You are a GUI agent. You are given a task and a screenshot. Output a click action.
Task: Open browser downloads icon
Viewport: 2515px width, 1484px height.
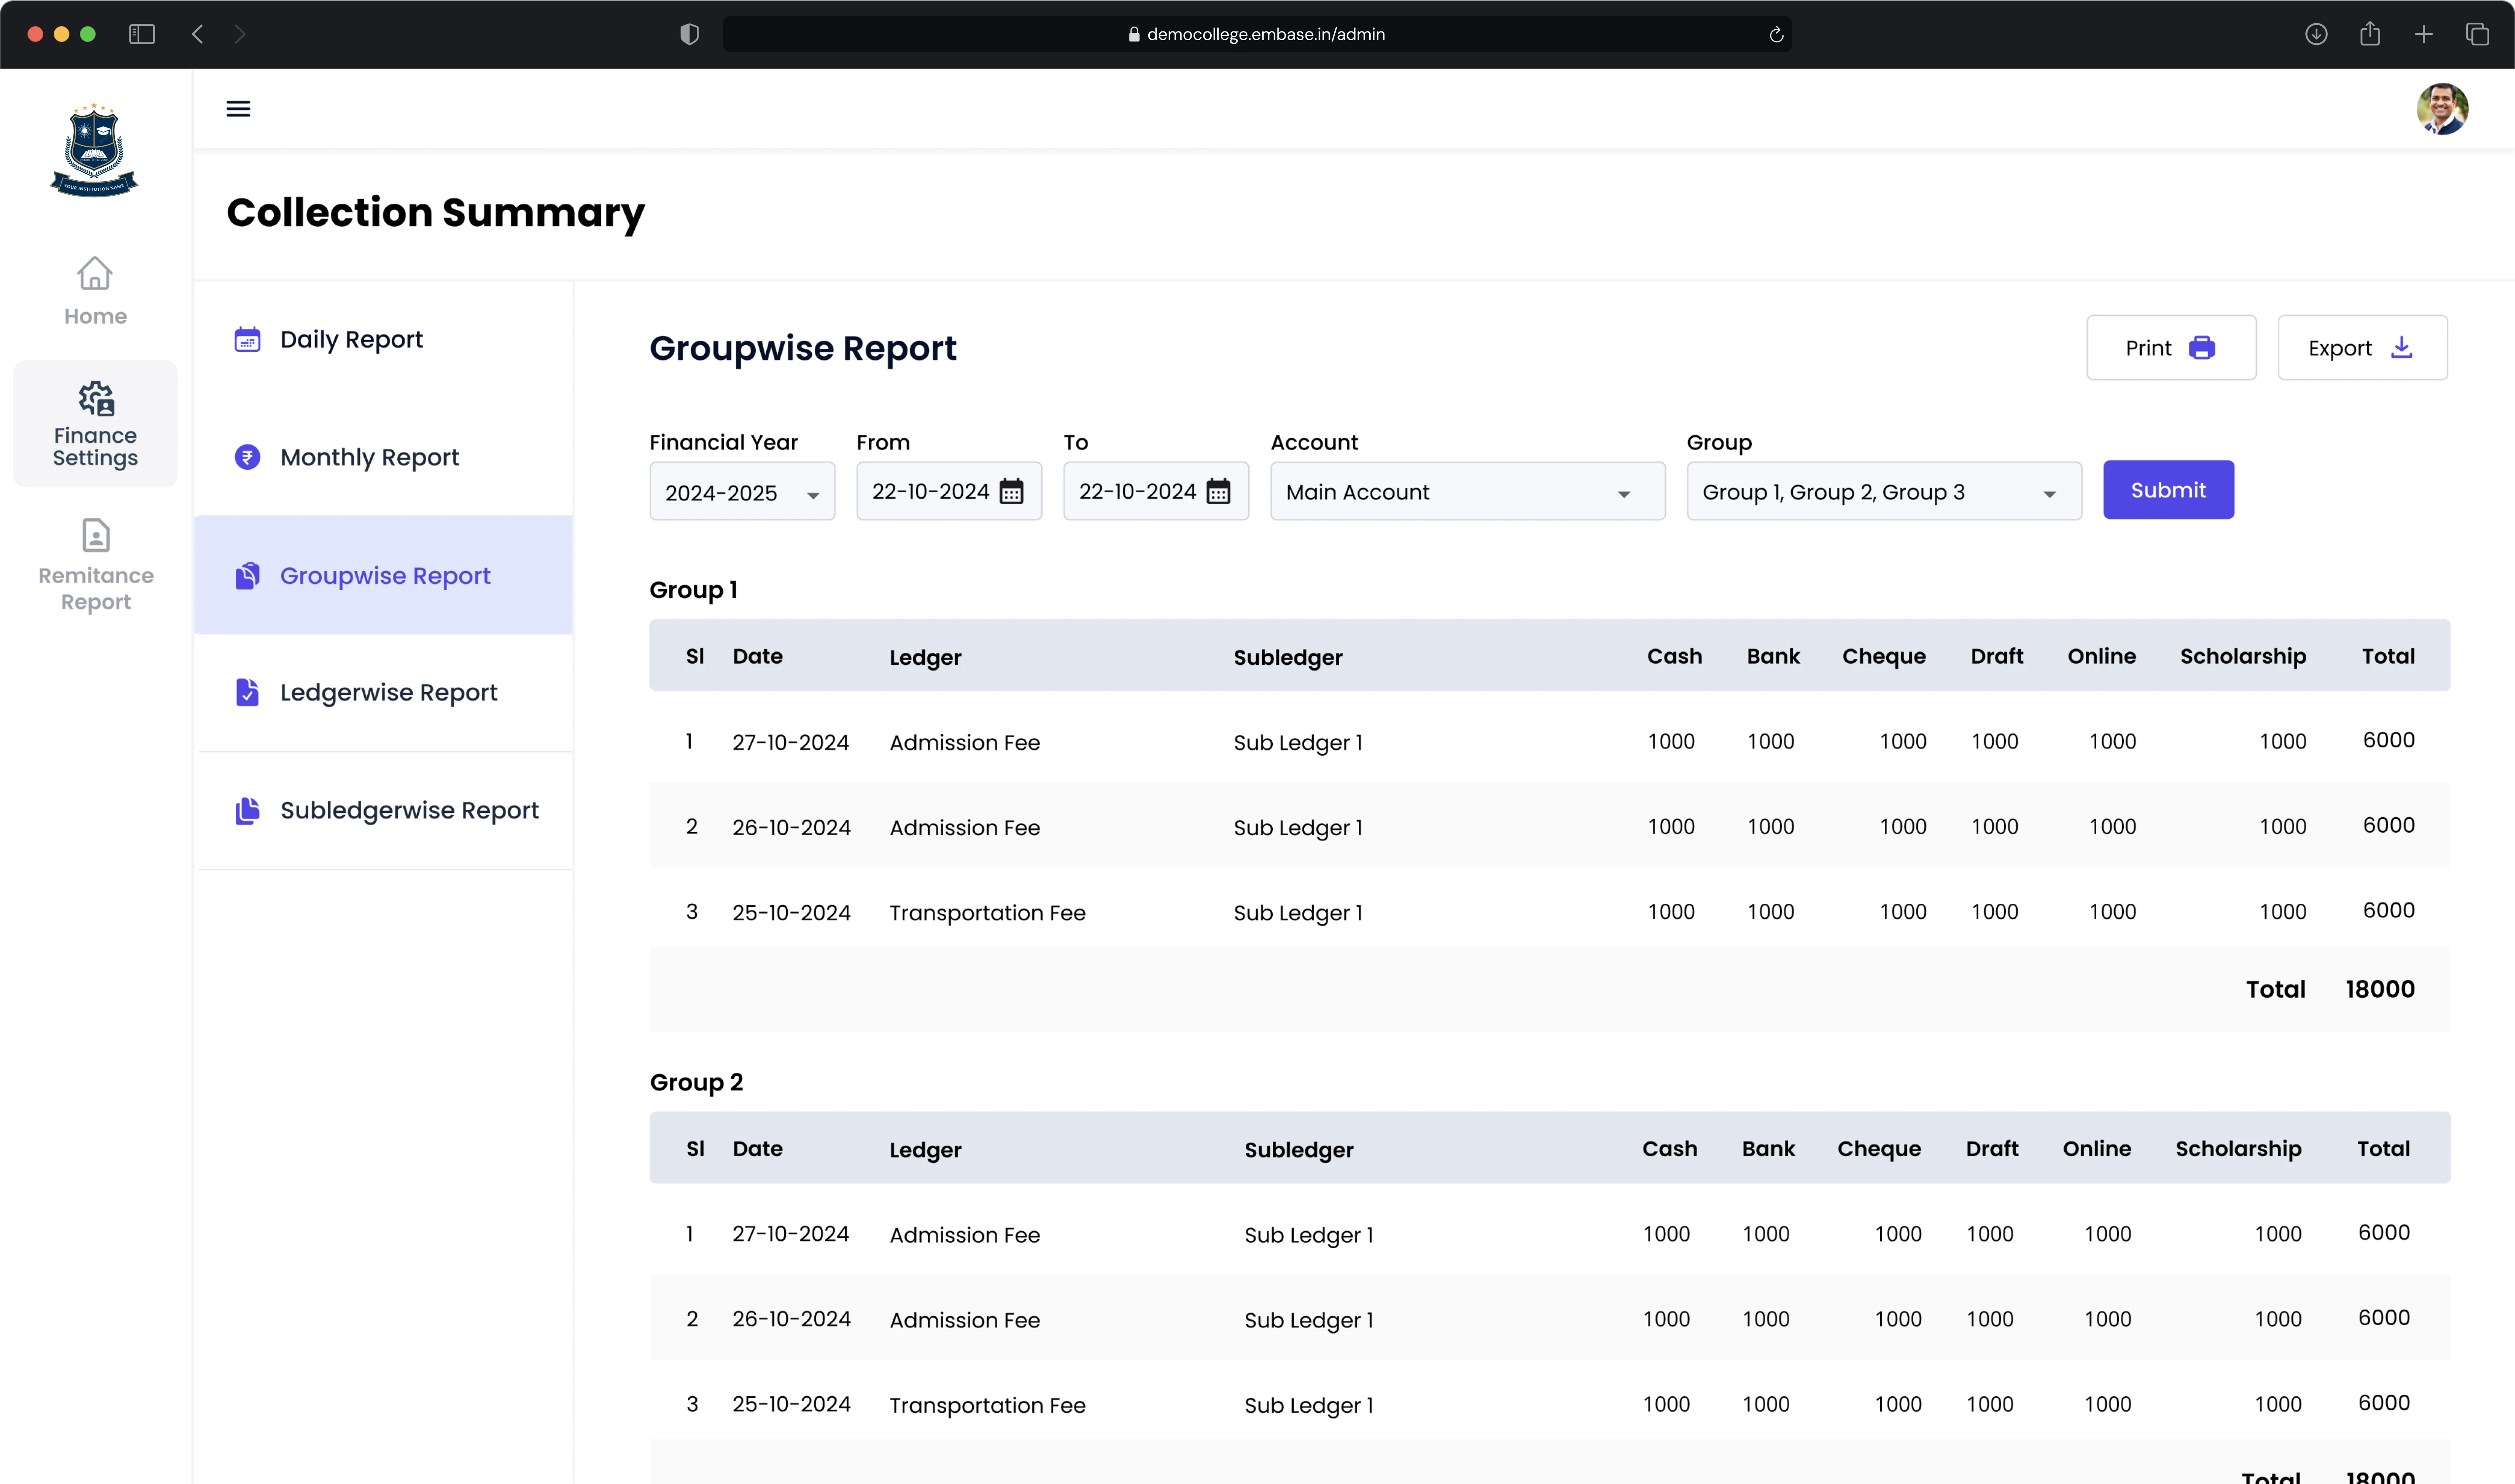2316,34
